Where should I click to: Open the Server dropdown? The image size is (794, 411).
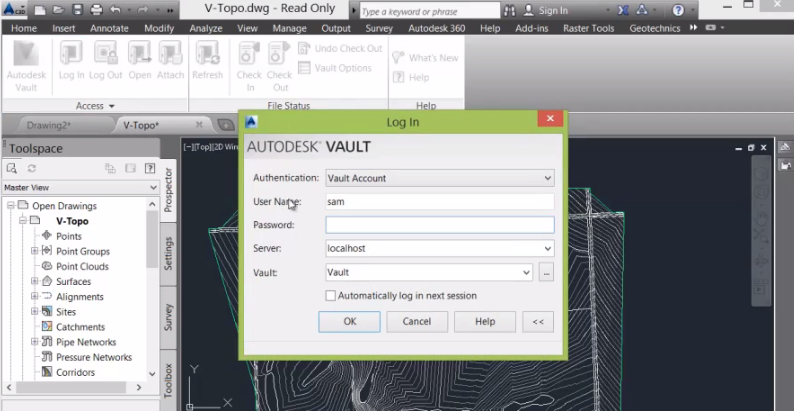547,249
